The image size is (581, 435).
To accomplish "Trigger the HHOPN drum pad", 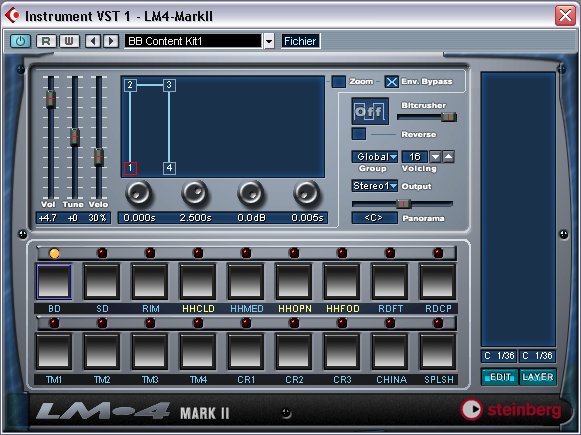I will 293,281.
